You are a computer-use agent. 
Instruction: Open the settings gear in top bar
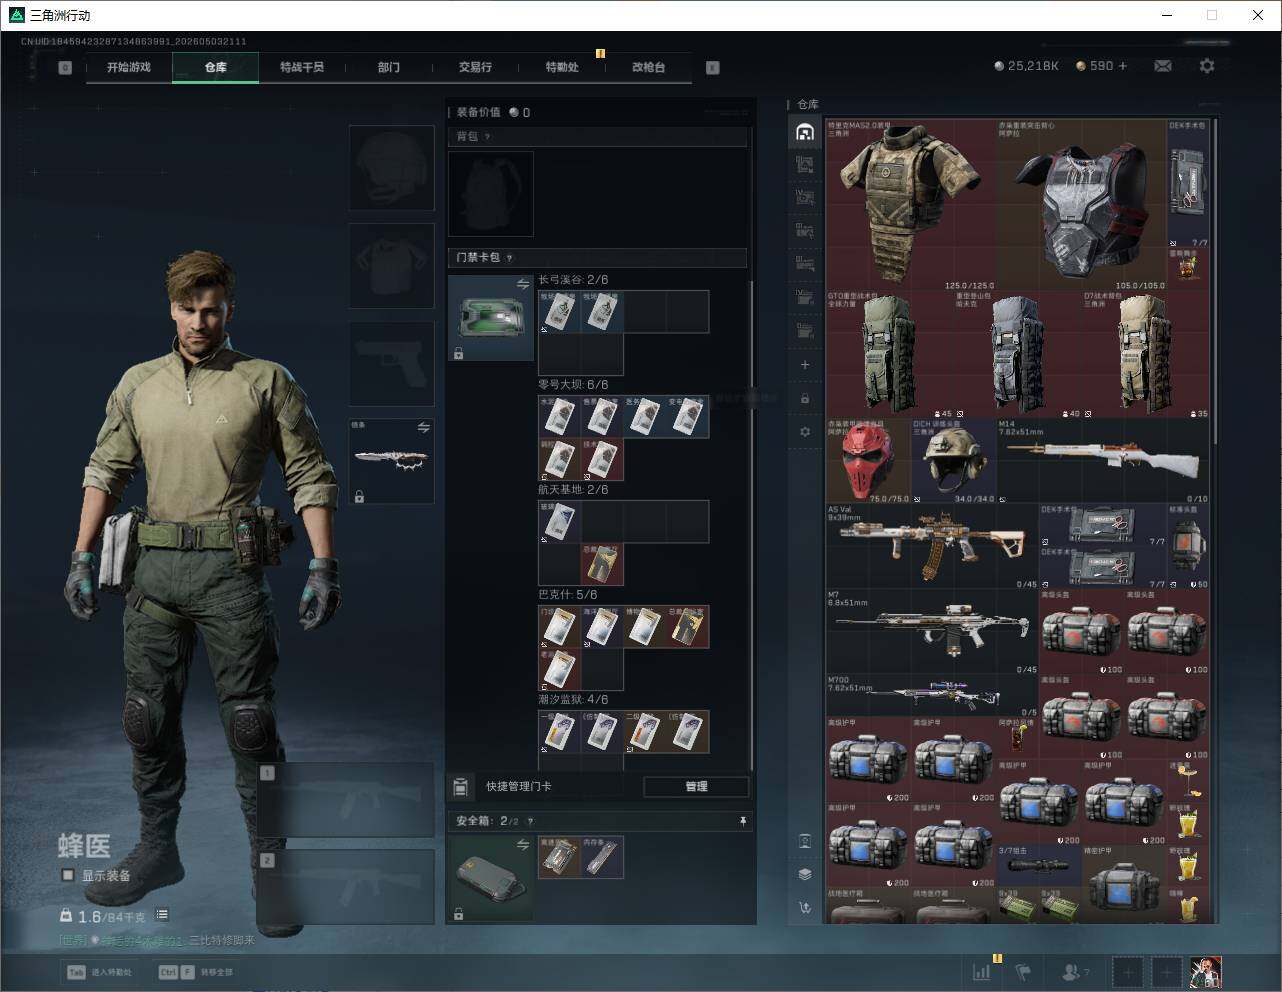1207,66
